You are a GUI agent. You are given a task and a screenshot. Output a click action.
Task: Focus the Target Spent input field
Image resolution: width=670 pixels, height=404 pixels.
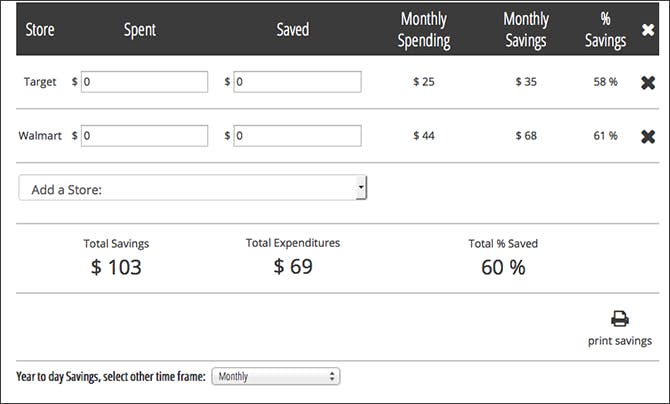coord(144,82)
